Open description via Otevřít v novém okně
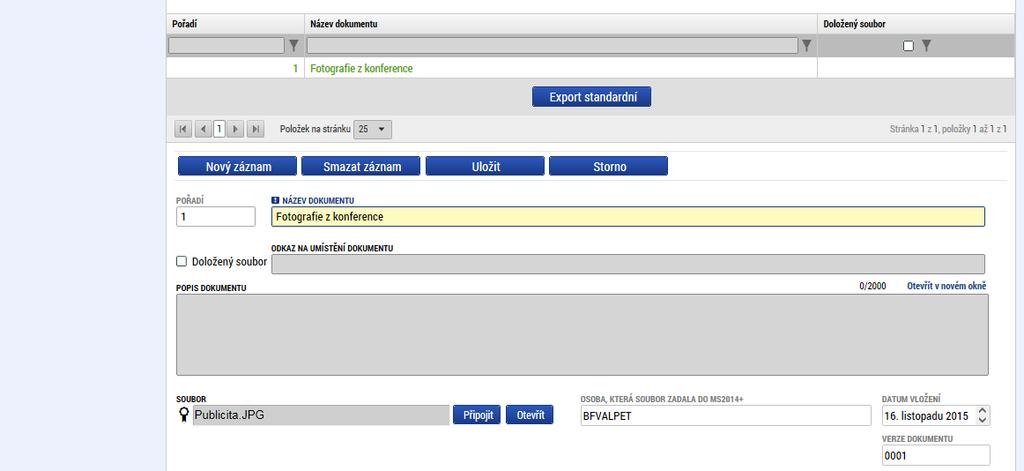Screen dimensions: 1024x471 tap(946, 286)
